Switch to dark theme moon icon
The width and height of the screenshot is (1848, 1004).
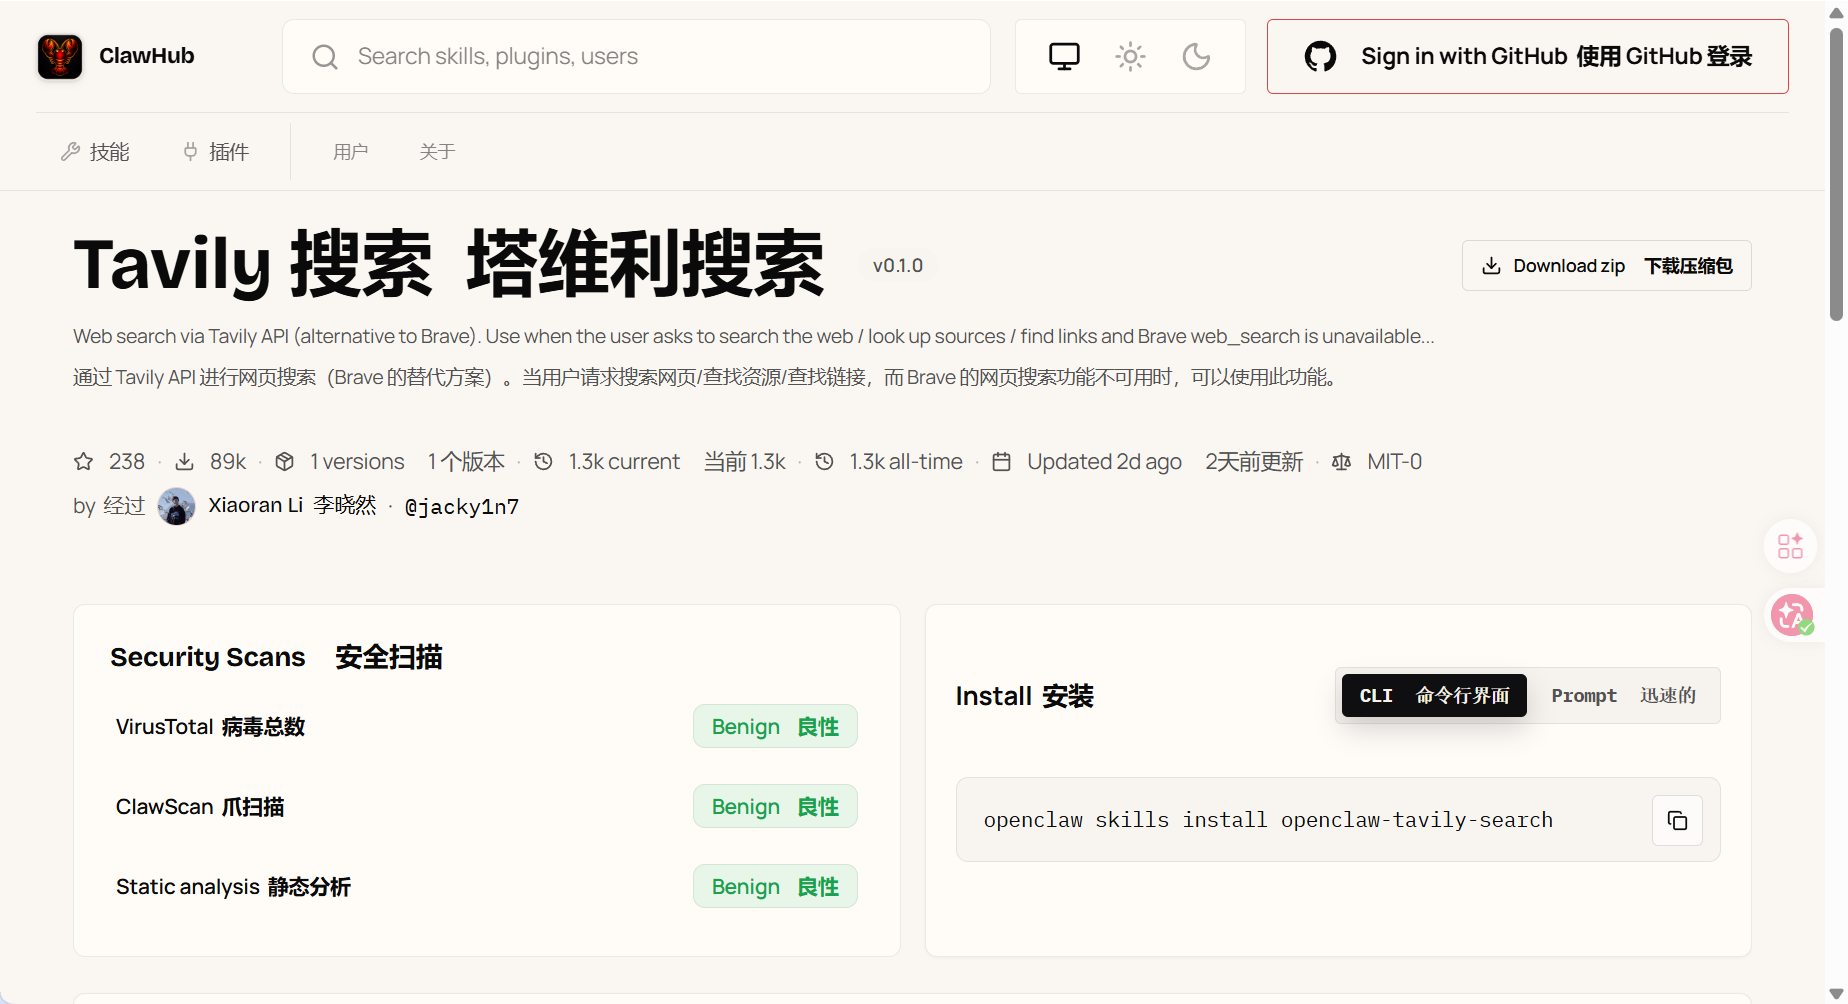[1196, 57]
